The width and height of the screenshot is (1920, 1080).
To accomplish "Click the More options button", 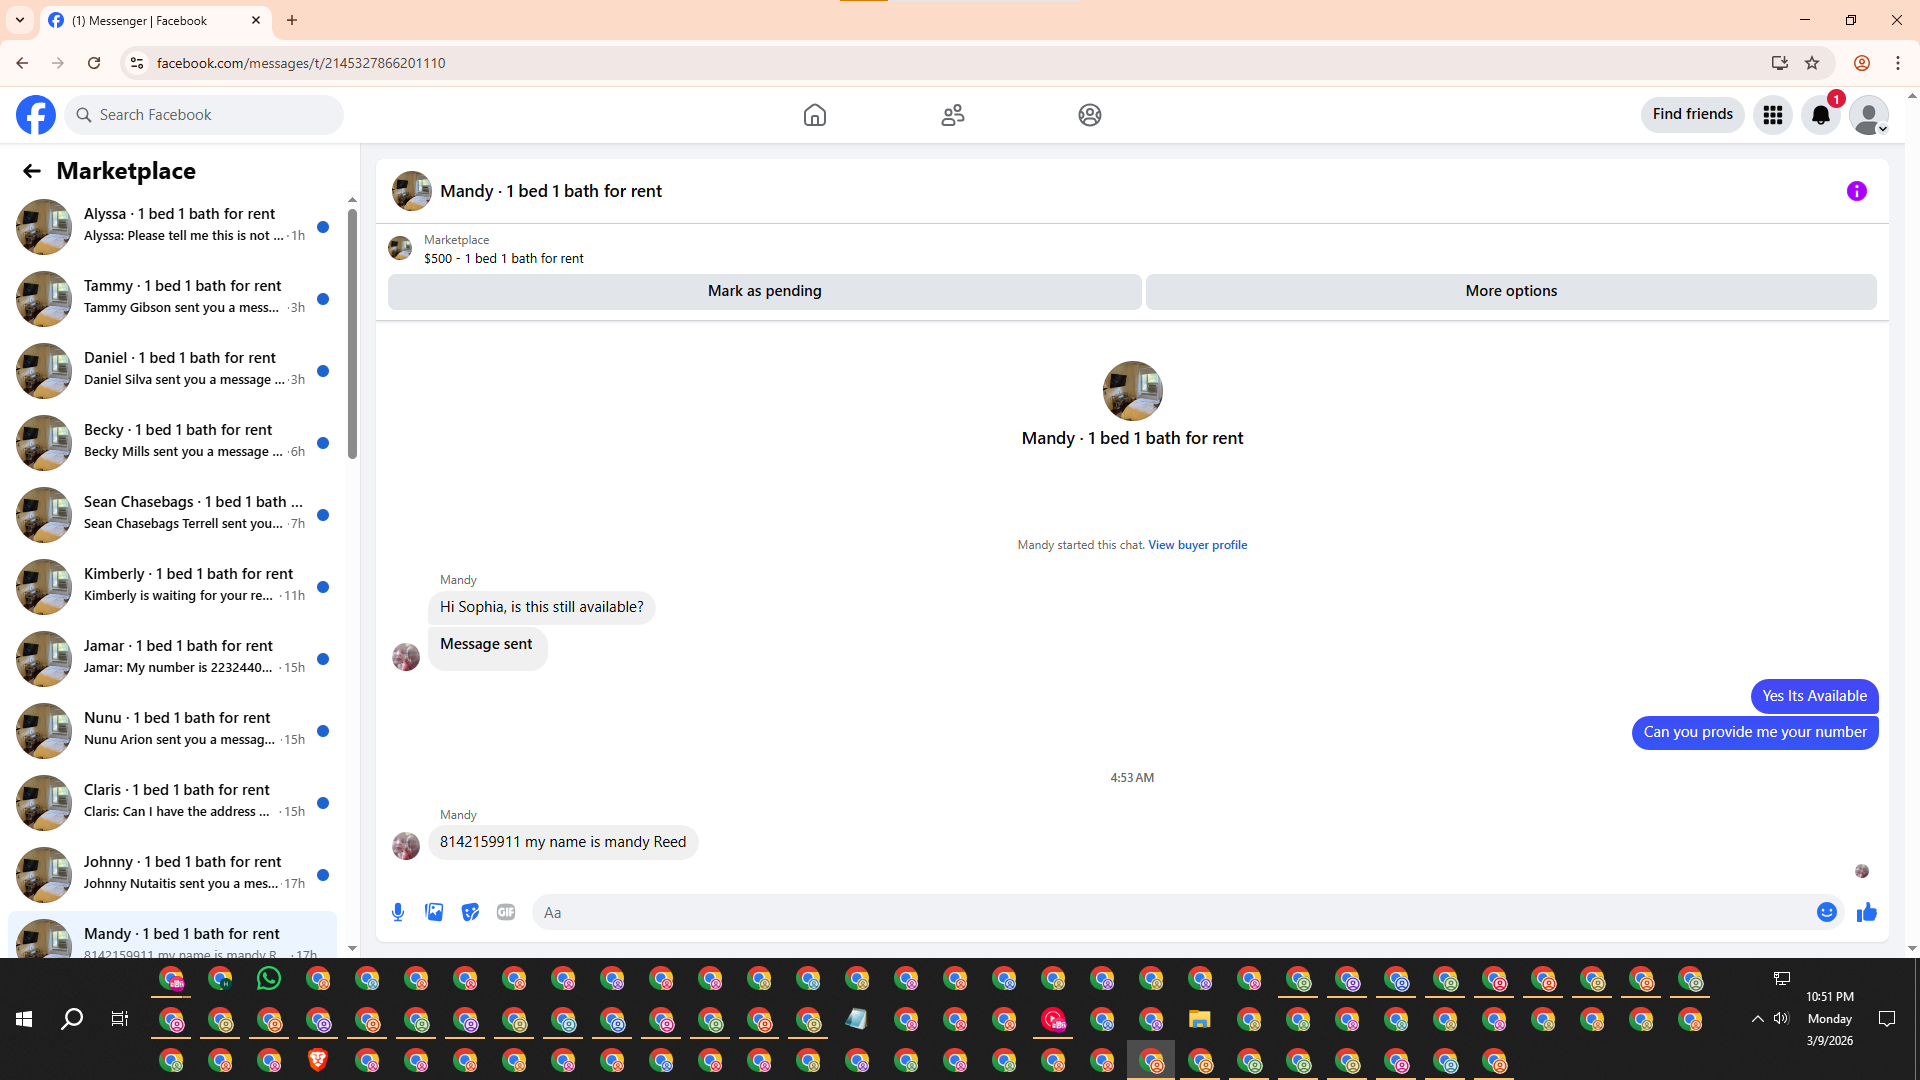I will (x=1510, y=291).
